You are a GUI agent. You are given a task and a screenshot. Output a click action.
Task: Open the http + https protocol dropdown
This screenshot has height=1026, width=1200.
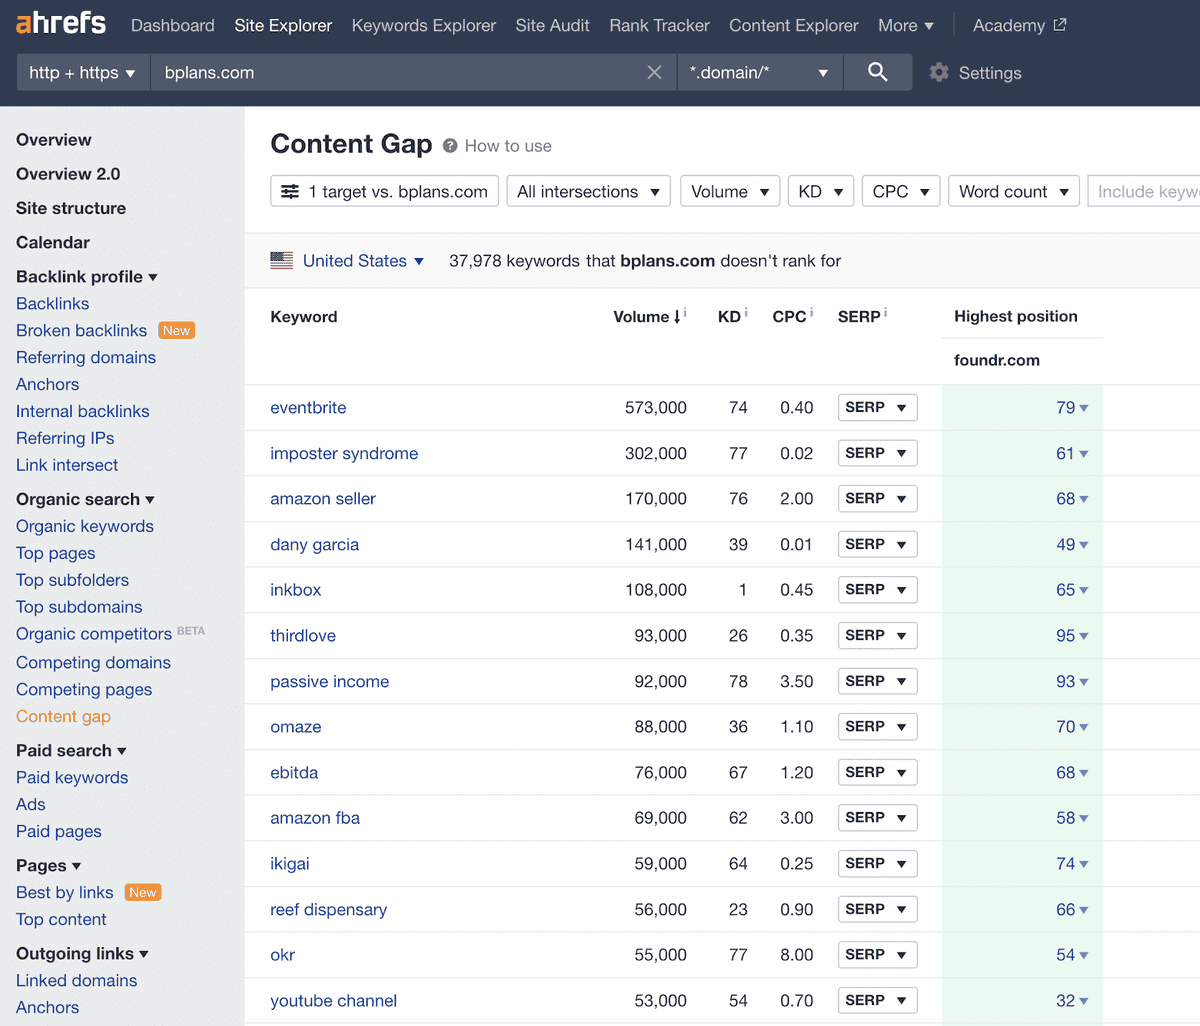click(x=83, y=72)
